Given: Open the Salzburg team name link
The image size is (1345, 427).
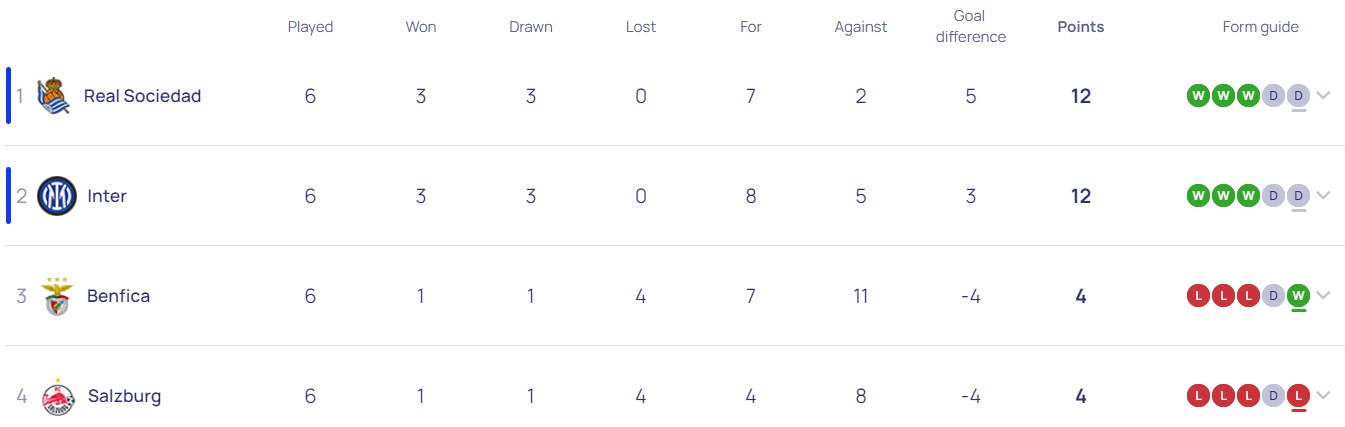Looking at the screenshot, I should click(x=124, y=396).
